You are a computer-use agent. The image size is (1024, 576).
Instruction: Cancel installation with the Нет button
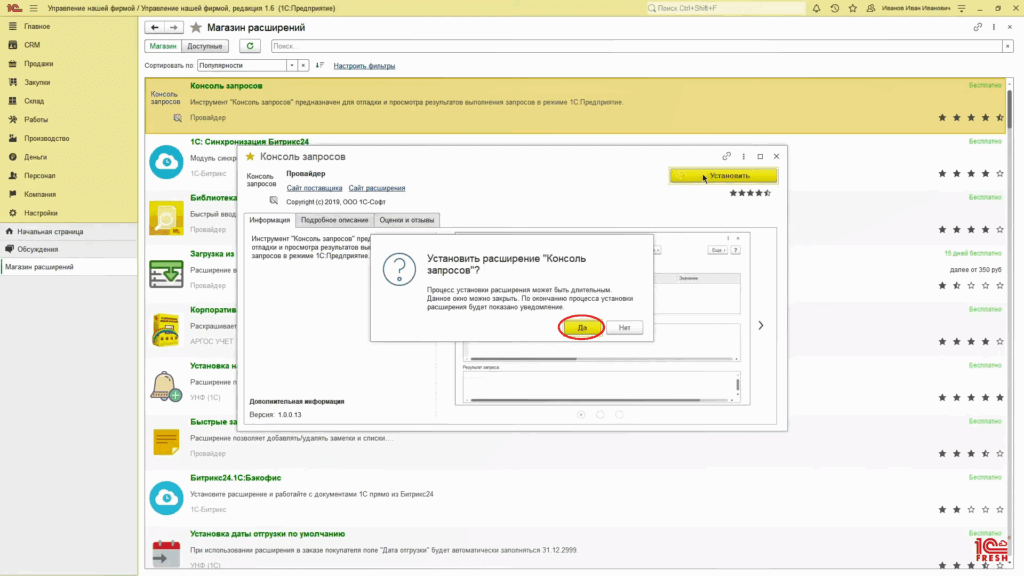point(624,327)
